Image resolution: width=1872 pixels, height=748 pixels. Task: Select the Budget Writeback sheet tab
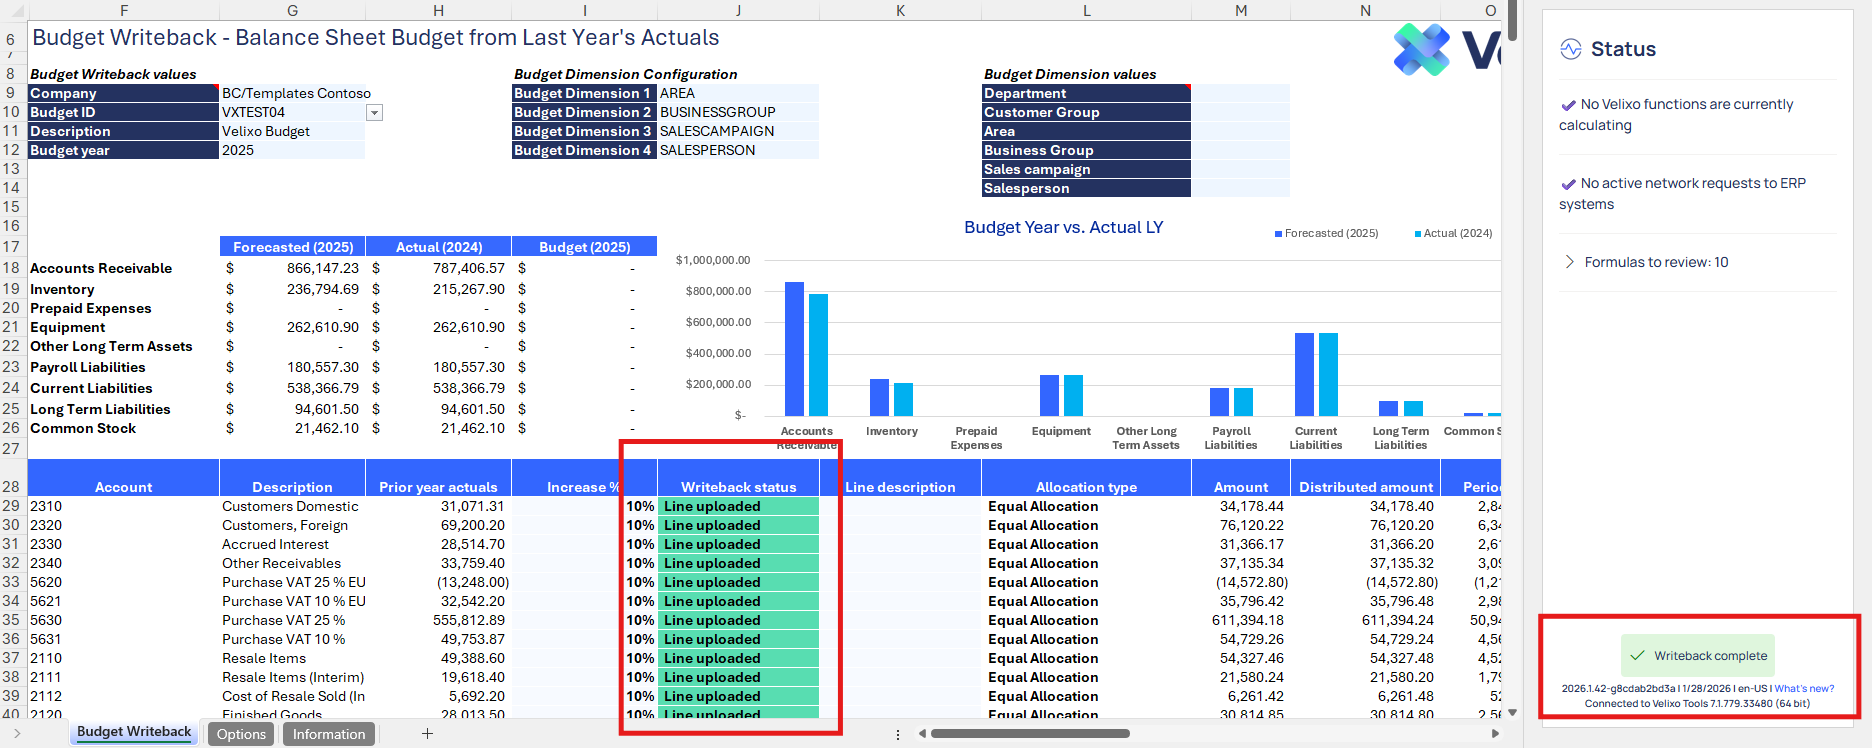[x=134, y=732]
